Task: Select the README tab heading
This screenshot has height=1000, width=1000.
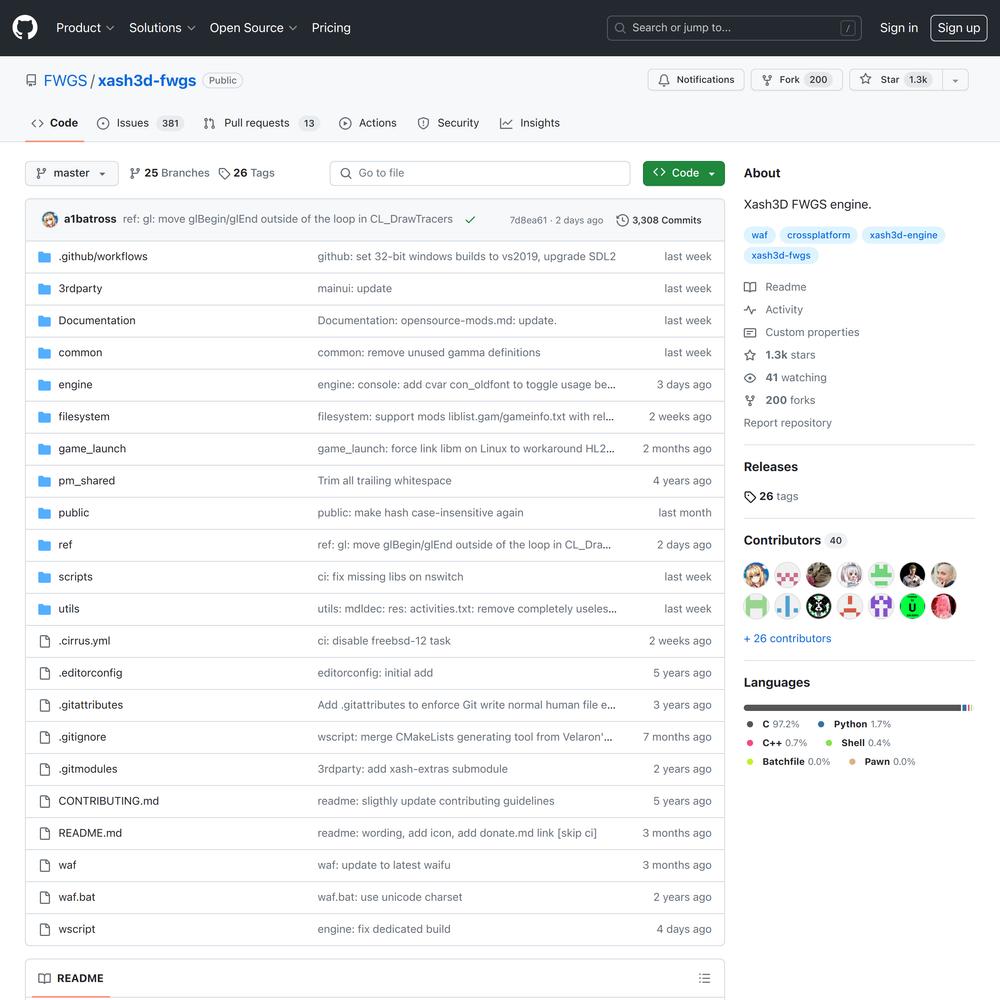Action: [71, 978]
